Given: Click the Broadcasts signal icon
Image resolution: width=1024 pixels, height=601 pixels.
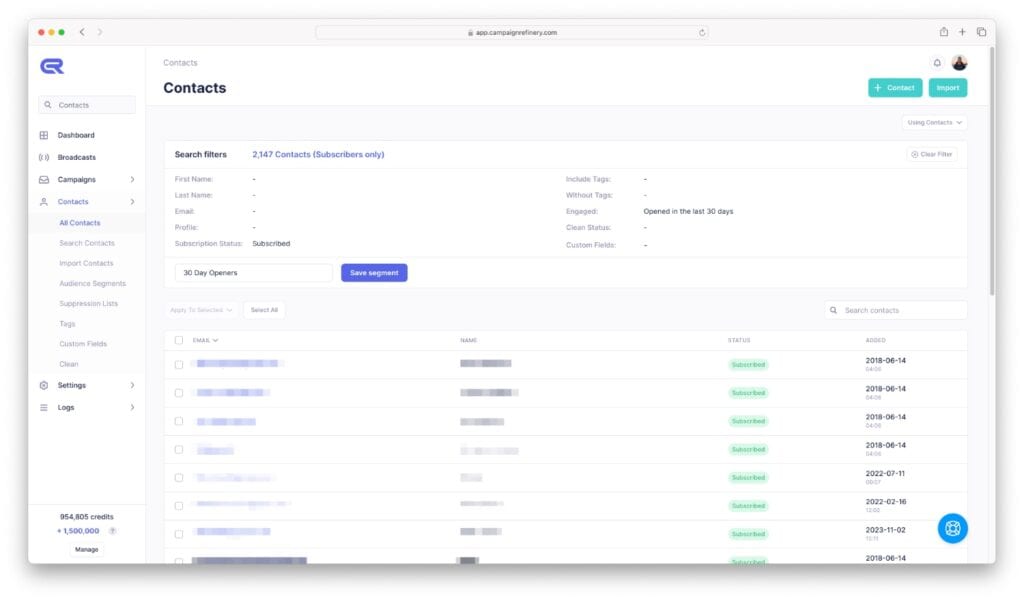Looking at the screenshot, I should click(x=44, y=157).
